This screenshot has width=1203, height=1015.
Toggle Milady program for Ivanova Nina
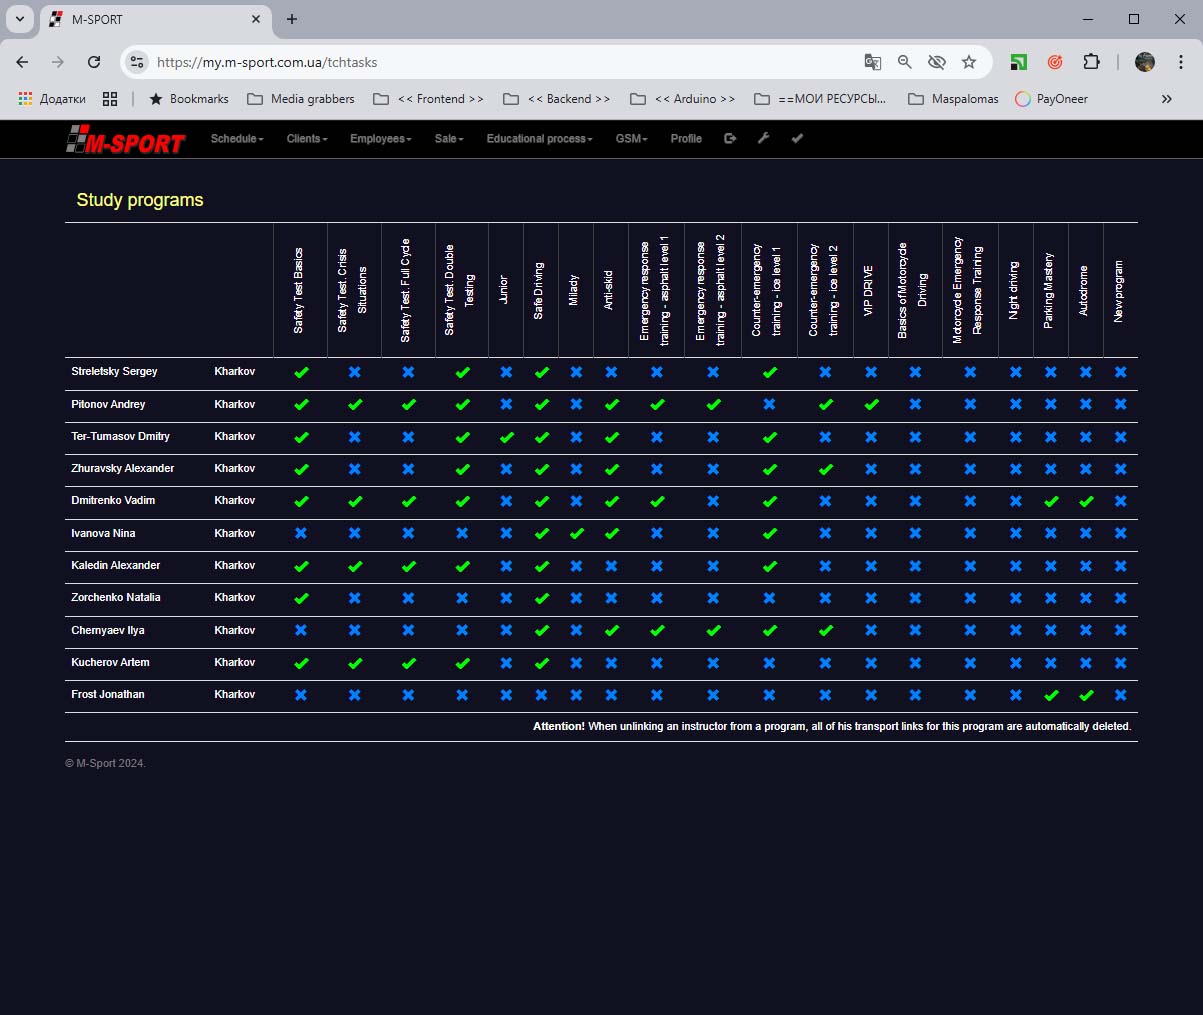[576, 534]
